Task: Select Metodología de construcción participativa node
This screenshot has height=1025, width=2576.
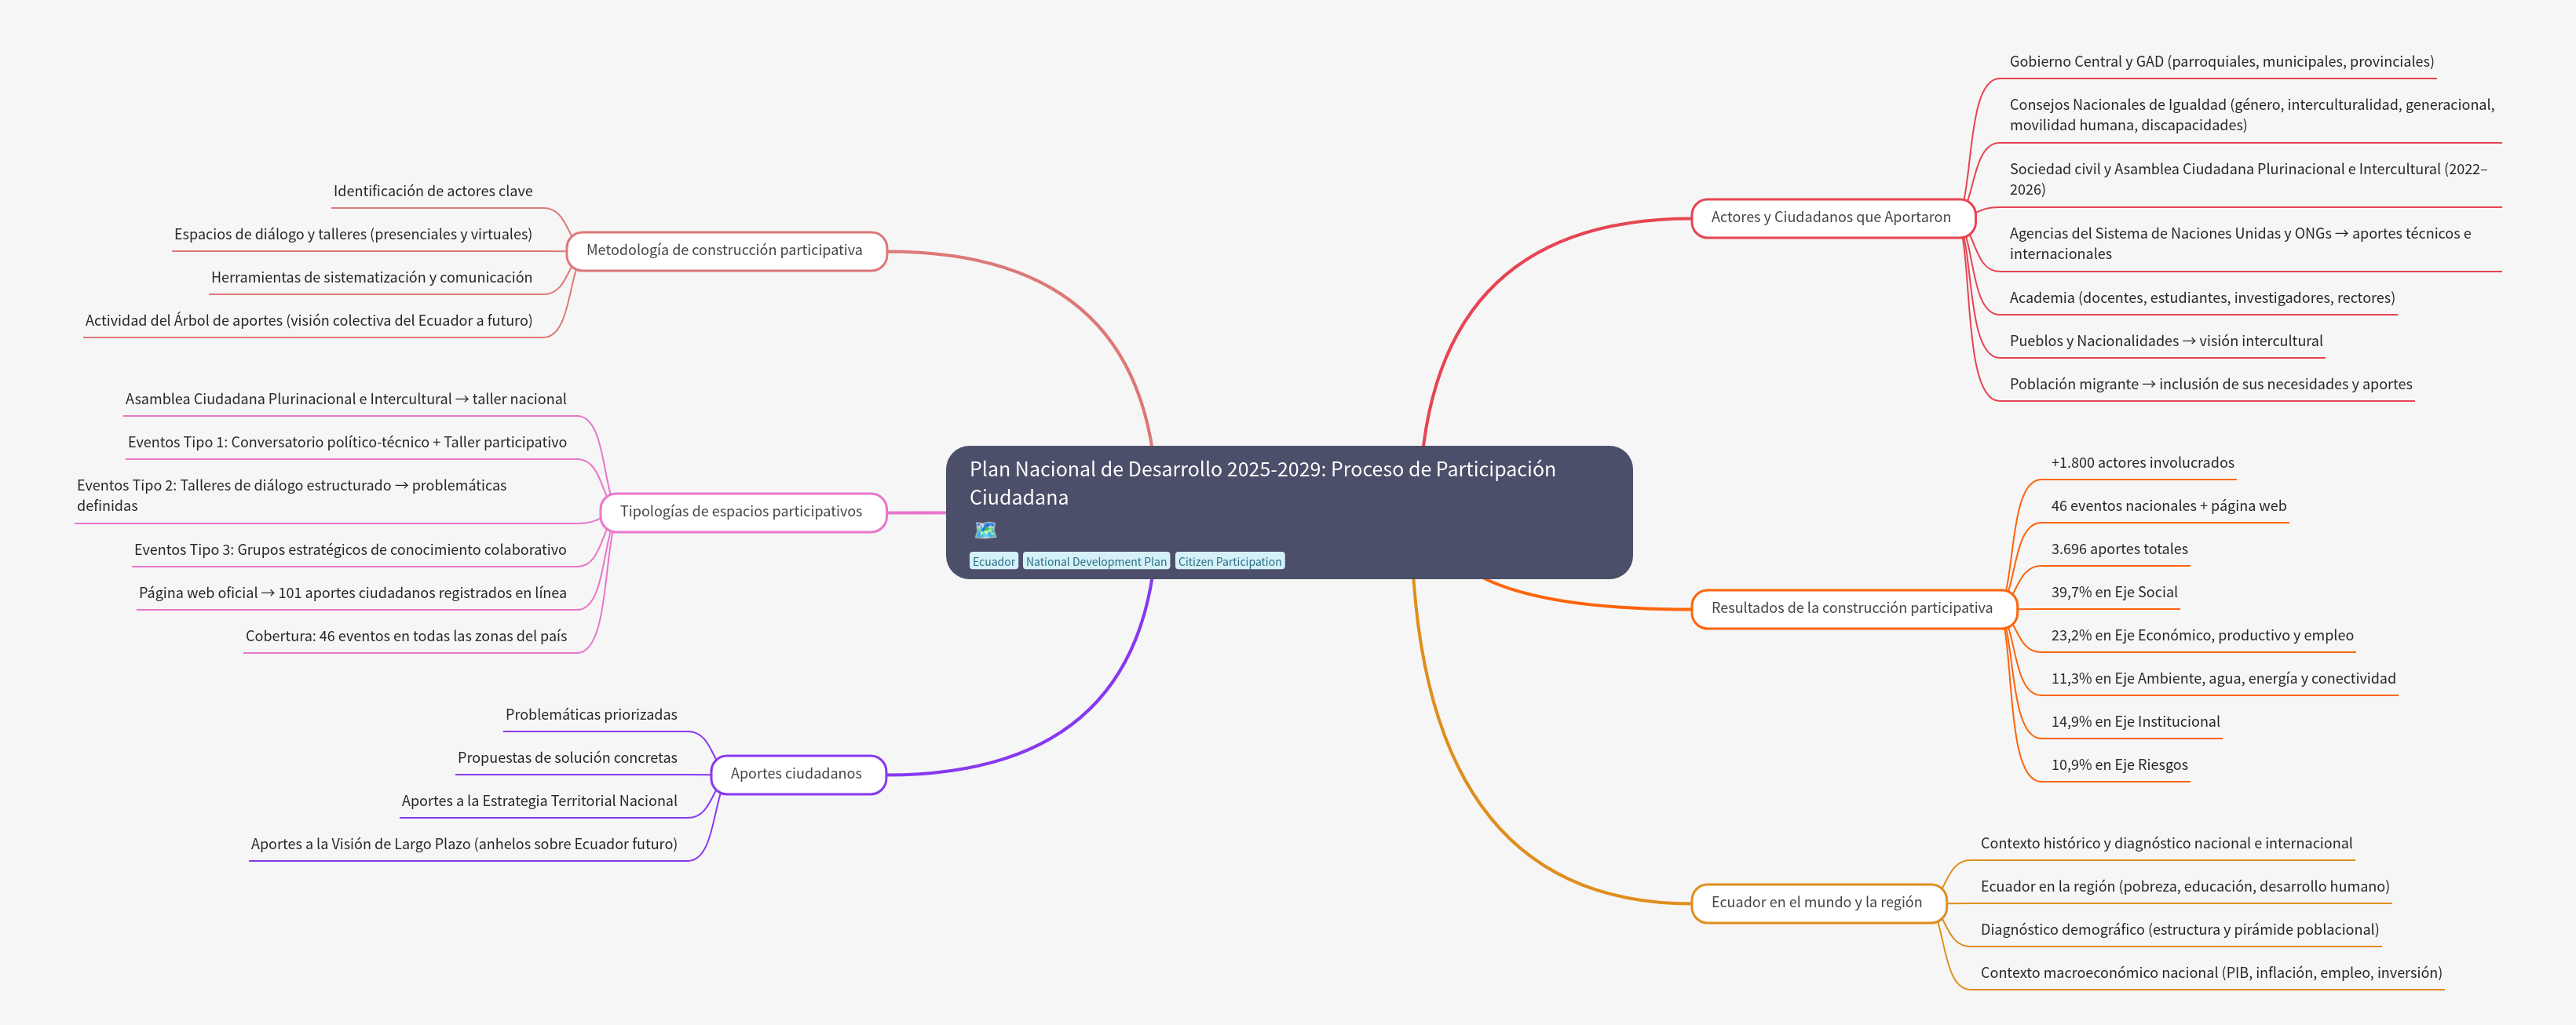Action: (726, 250)
